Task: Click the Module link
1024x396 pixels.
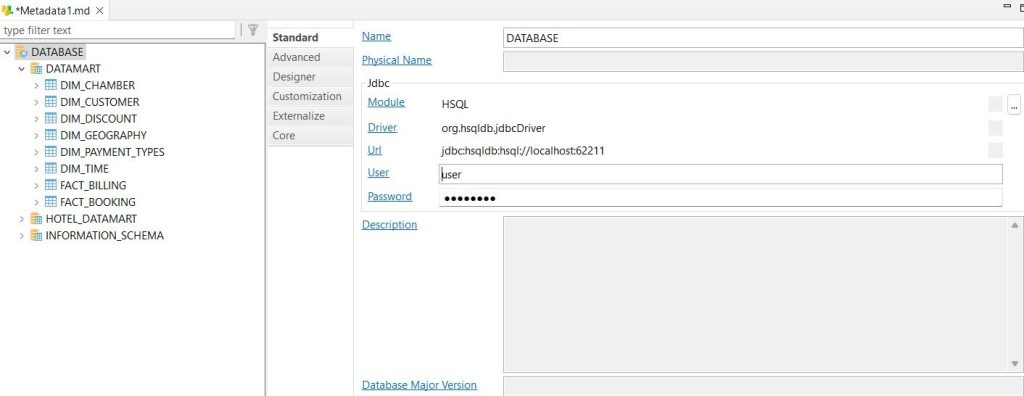Action: 386,103
